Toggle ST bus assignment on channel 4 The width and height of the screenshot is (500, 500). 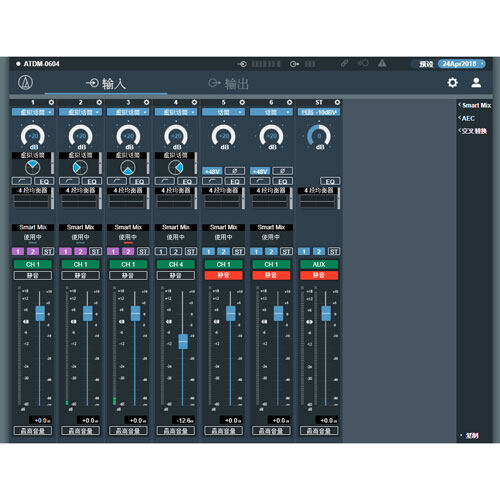coord(191,251)
